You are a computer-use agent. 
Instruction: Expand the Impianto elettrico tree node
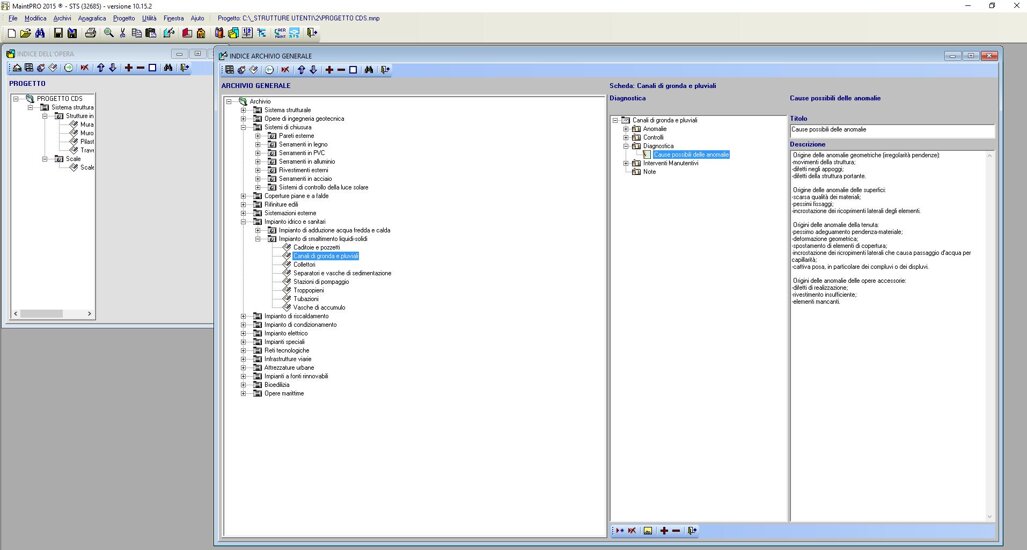tap(243, 333)
